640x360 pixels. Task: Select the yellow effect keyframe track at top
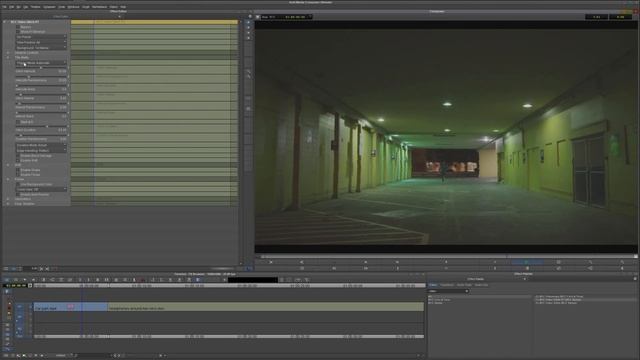(154, 22)
